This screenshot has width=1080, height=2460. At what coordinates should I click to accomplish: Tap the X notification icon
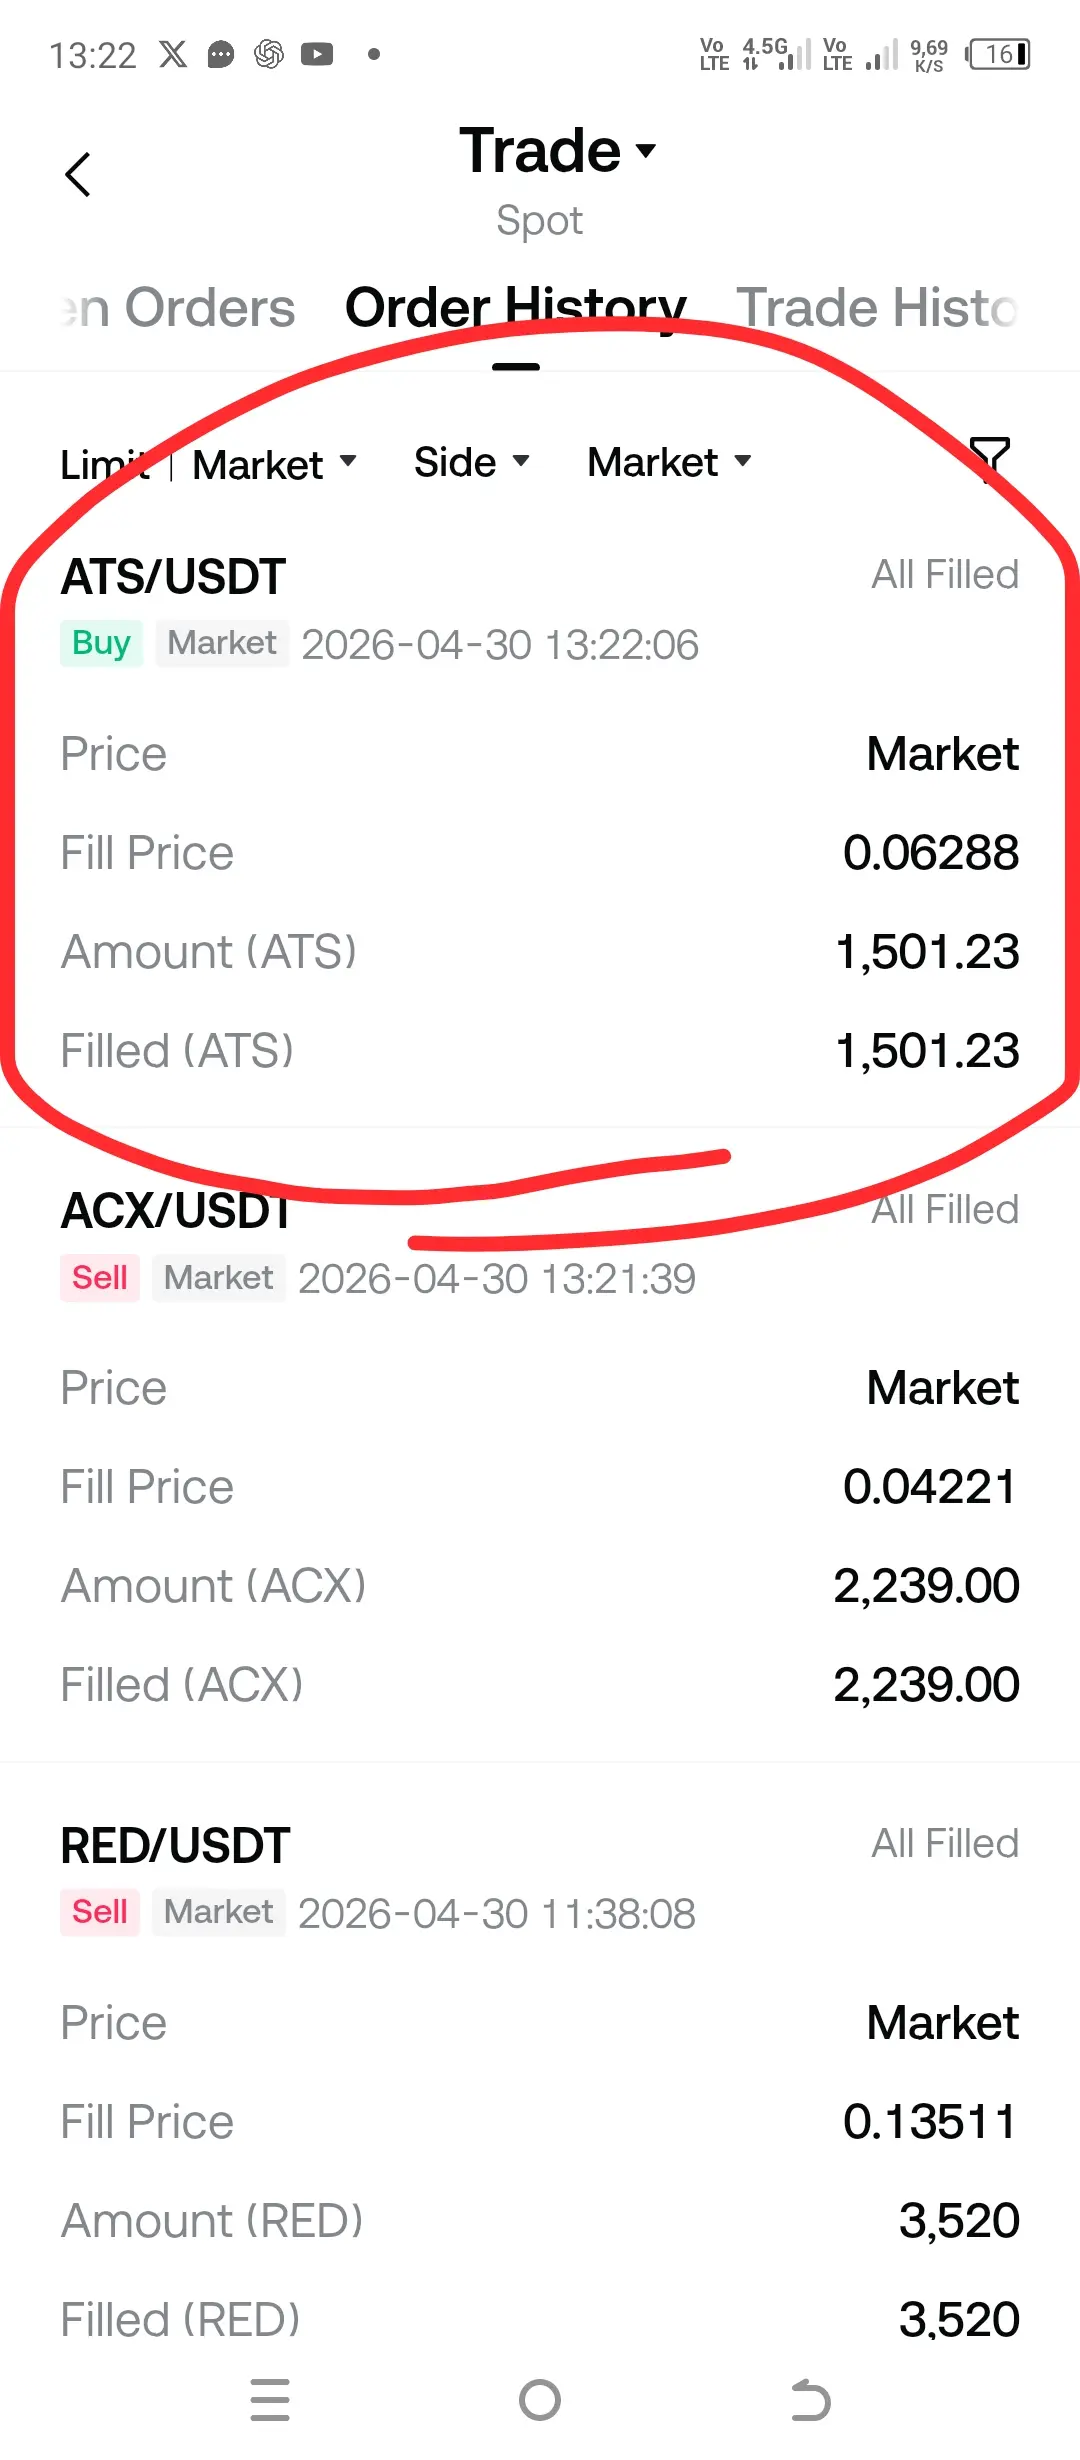(x=173, y=54)
